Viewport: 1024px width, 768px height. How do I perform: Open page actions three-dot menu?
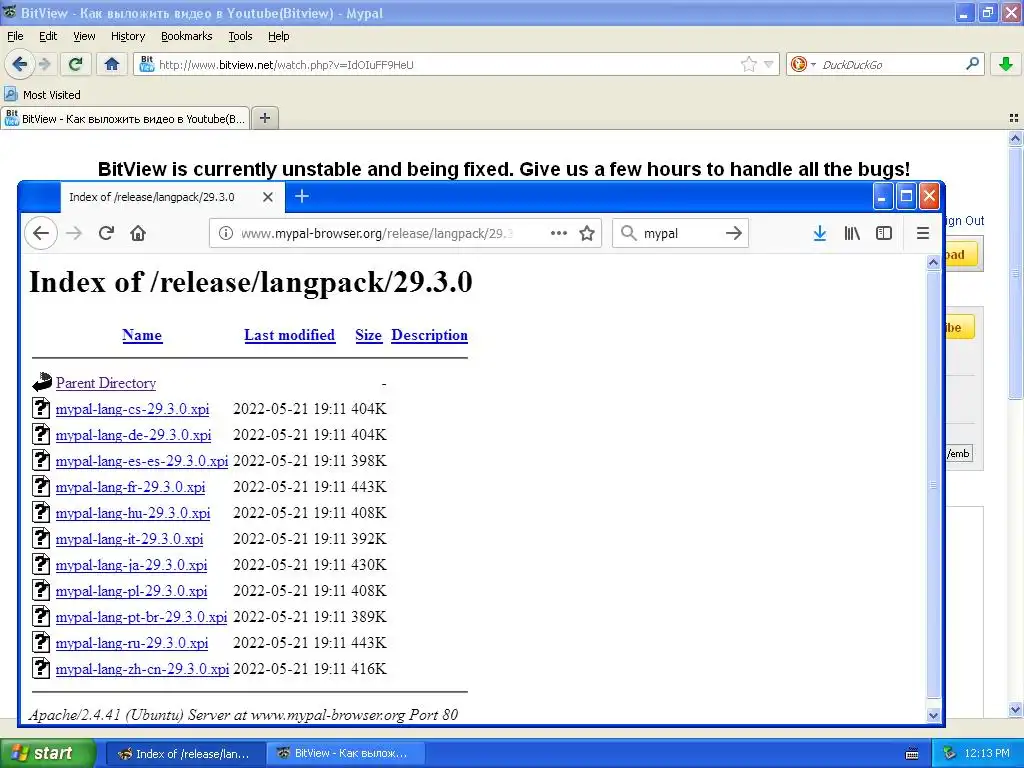point(559,233)
